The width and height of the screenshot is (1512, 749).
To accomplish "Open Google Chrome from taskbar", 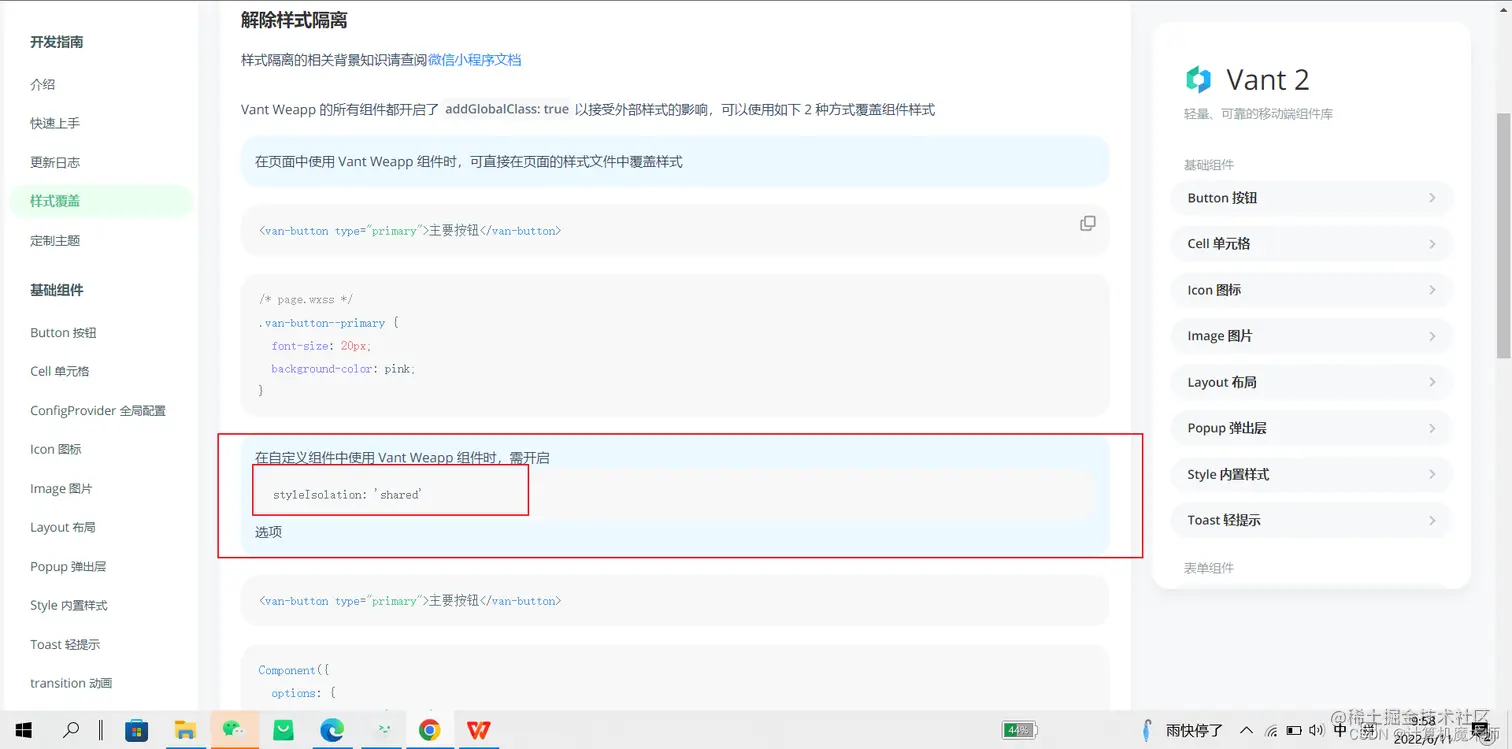I will (429, 730).
